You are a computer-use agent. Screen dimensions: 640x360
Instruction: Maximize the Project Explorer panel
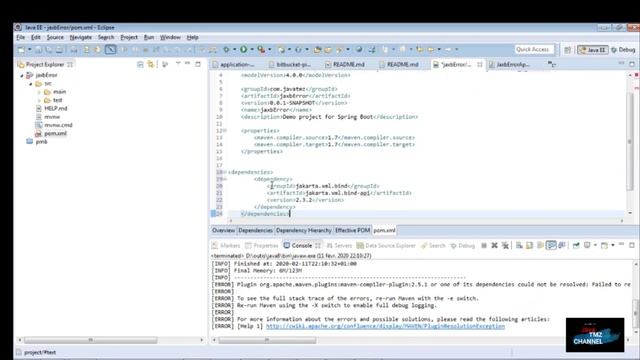pos(198,64)
